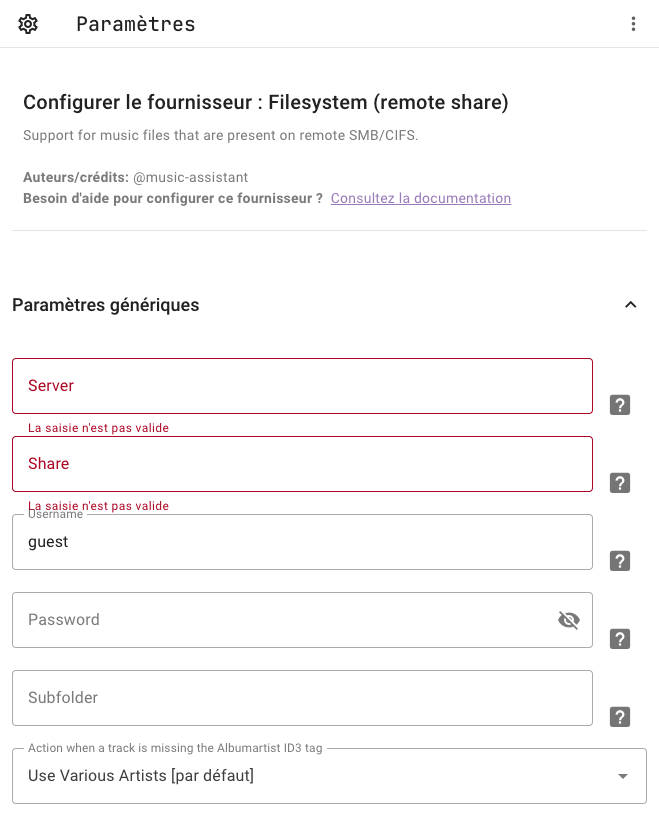Click the @music-assistant author credit

point(190,177)
